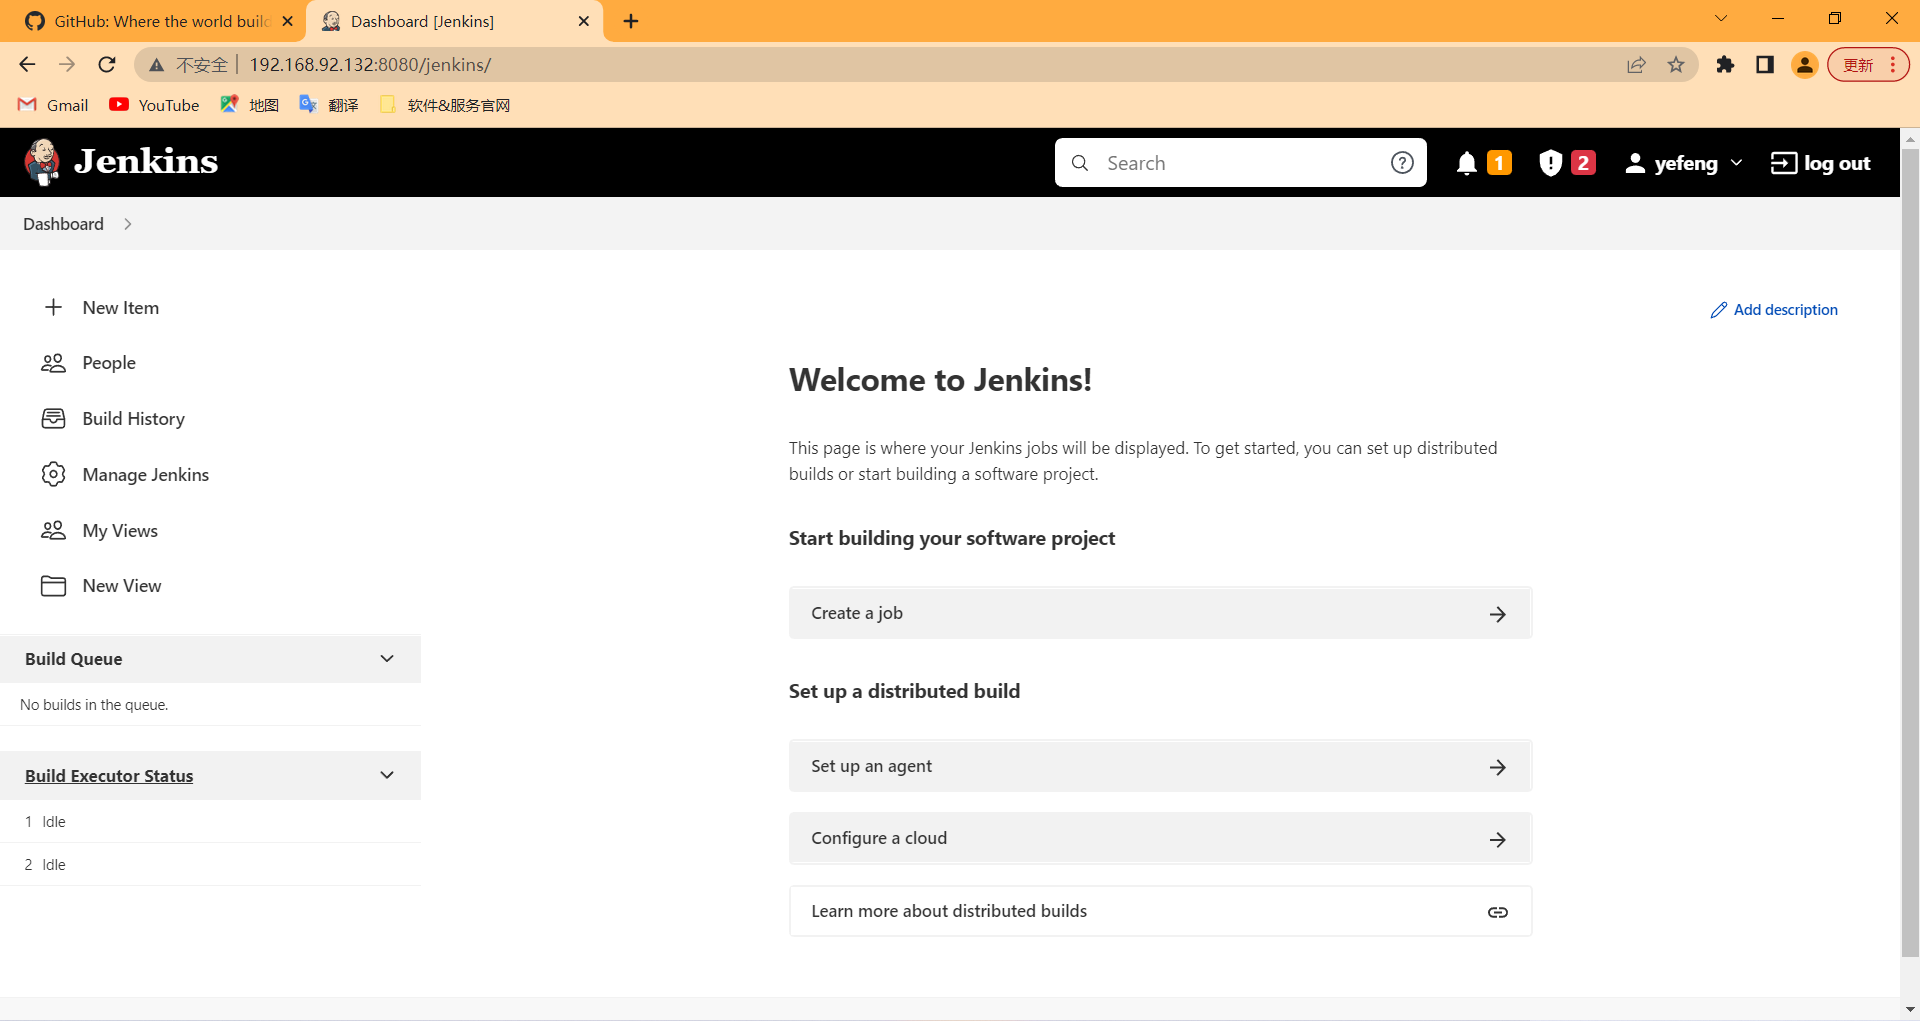The width and height of the screenshot is (1920, 1021).
Task: Reload the page with browser refresh icon
Action: (x=107, y=65)
